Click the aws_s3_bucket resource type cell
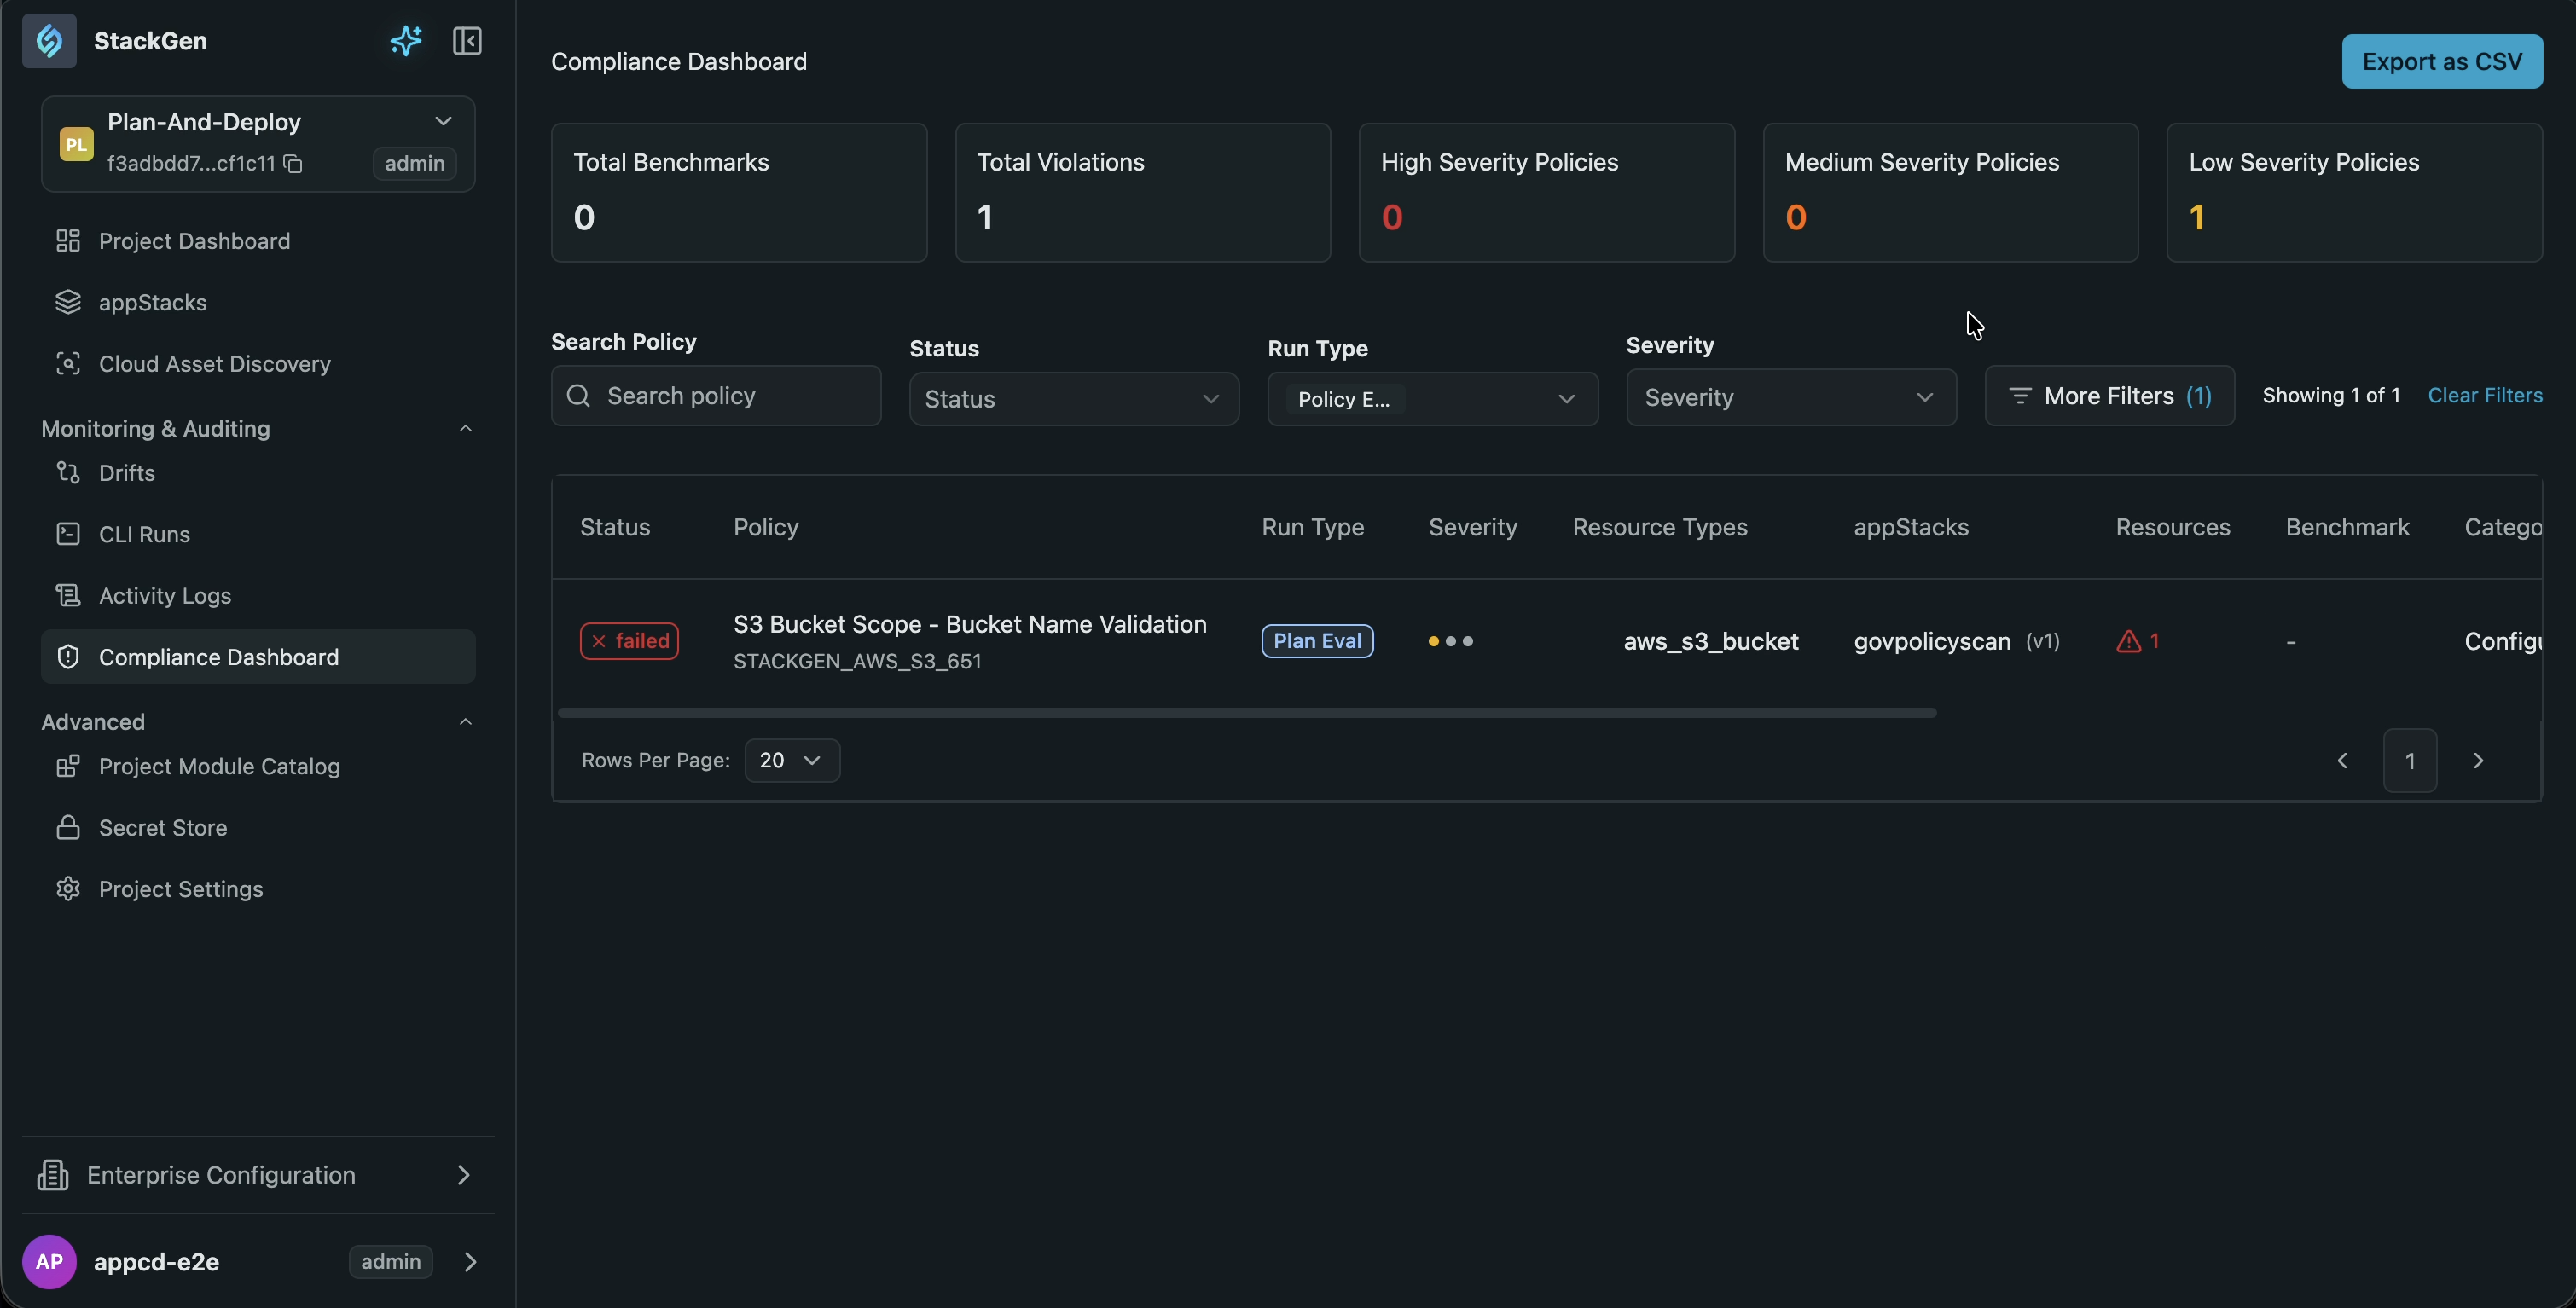This screenshot has height=1308, width=2576. 1711,642
